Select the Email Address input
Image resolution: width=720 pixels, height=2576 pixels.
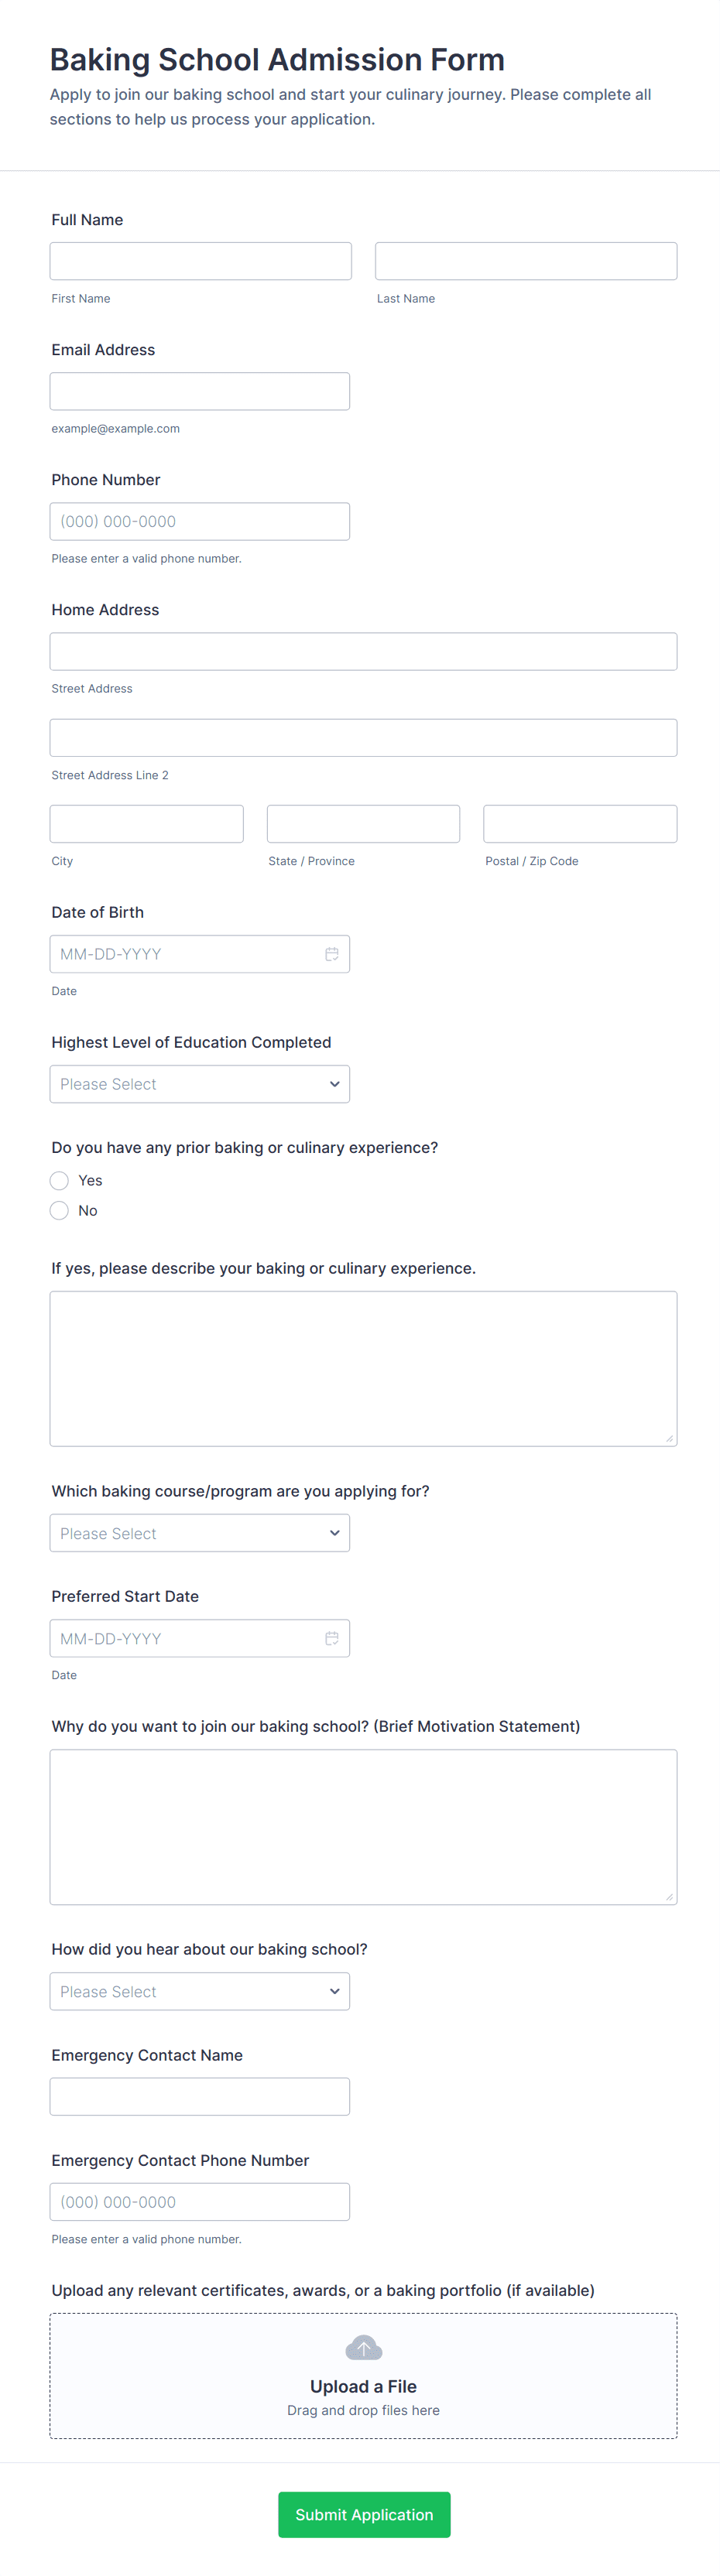pyautogui.click(x=200, y=391)
